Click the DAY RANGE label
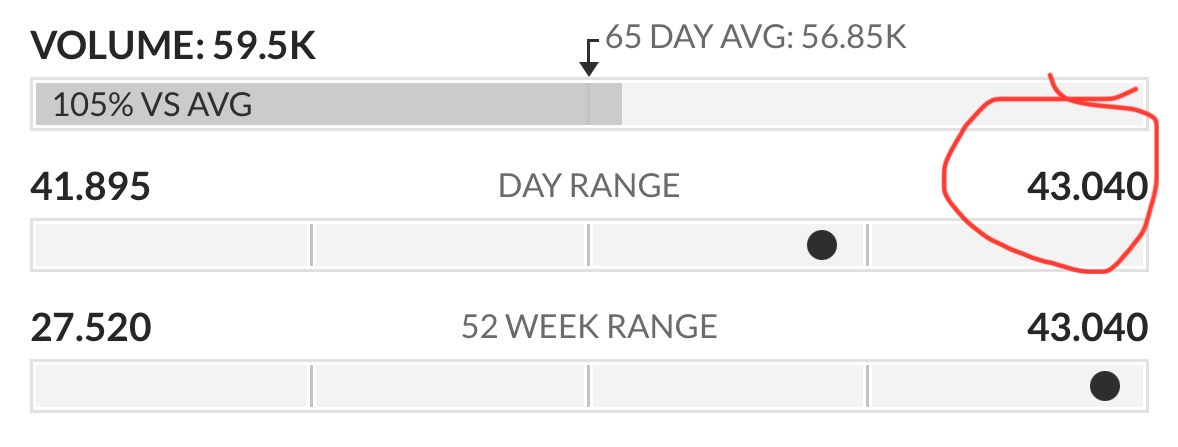Screen dimensions: 1178x447 point(589,186)
